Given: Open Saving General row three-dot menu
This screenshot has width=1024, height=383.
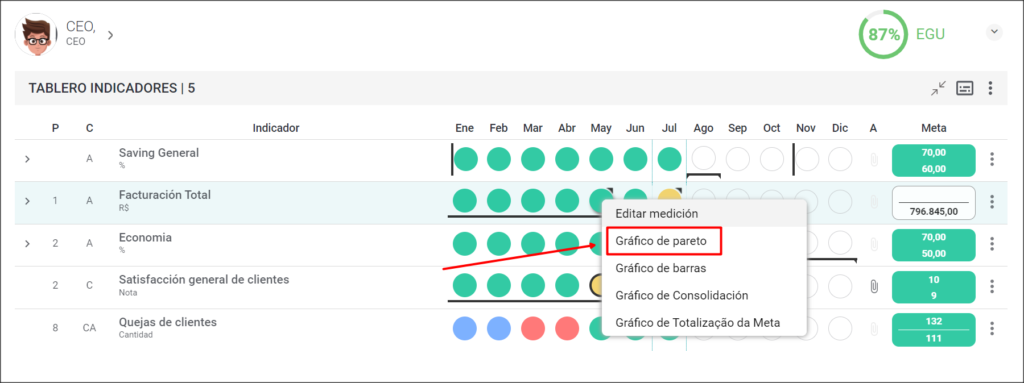Looking at the screenshot, I should point(992,159).
